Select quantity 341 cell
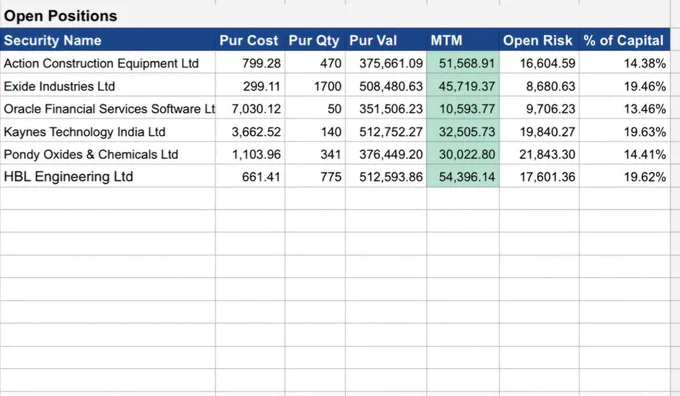The width and height of the screenshot is (680, 396). point(315,154)
